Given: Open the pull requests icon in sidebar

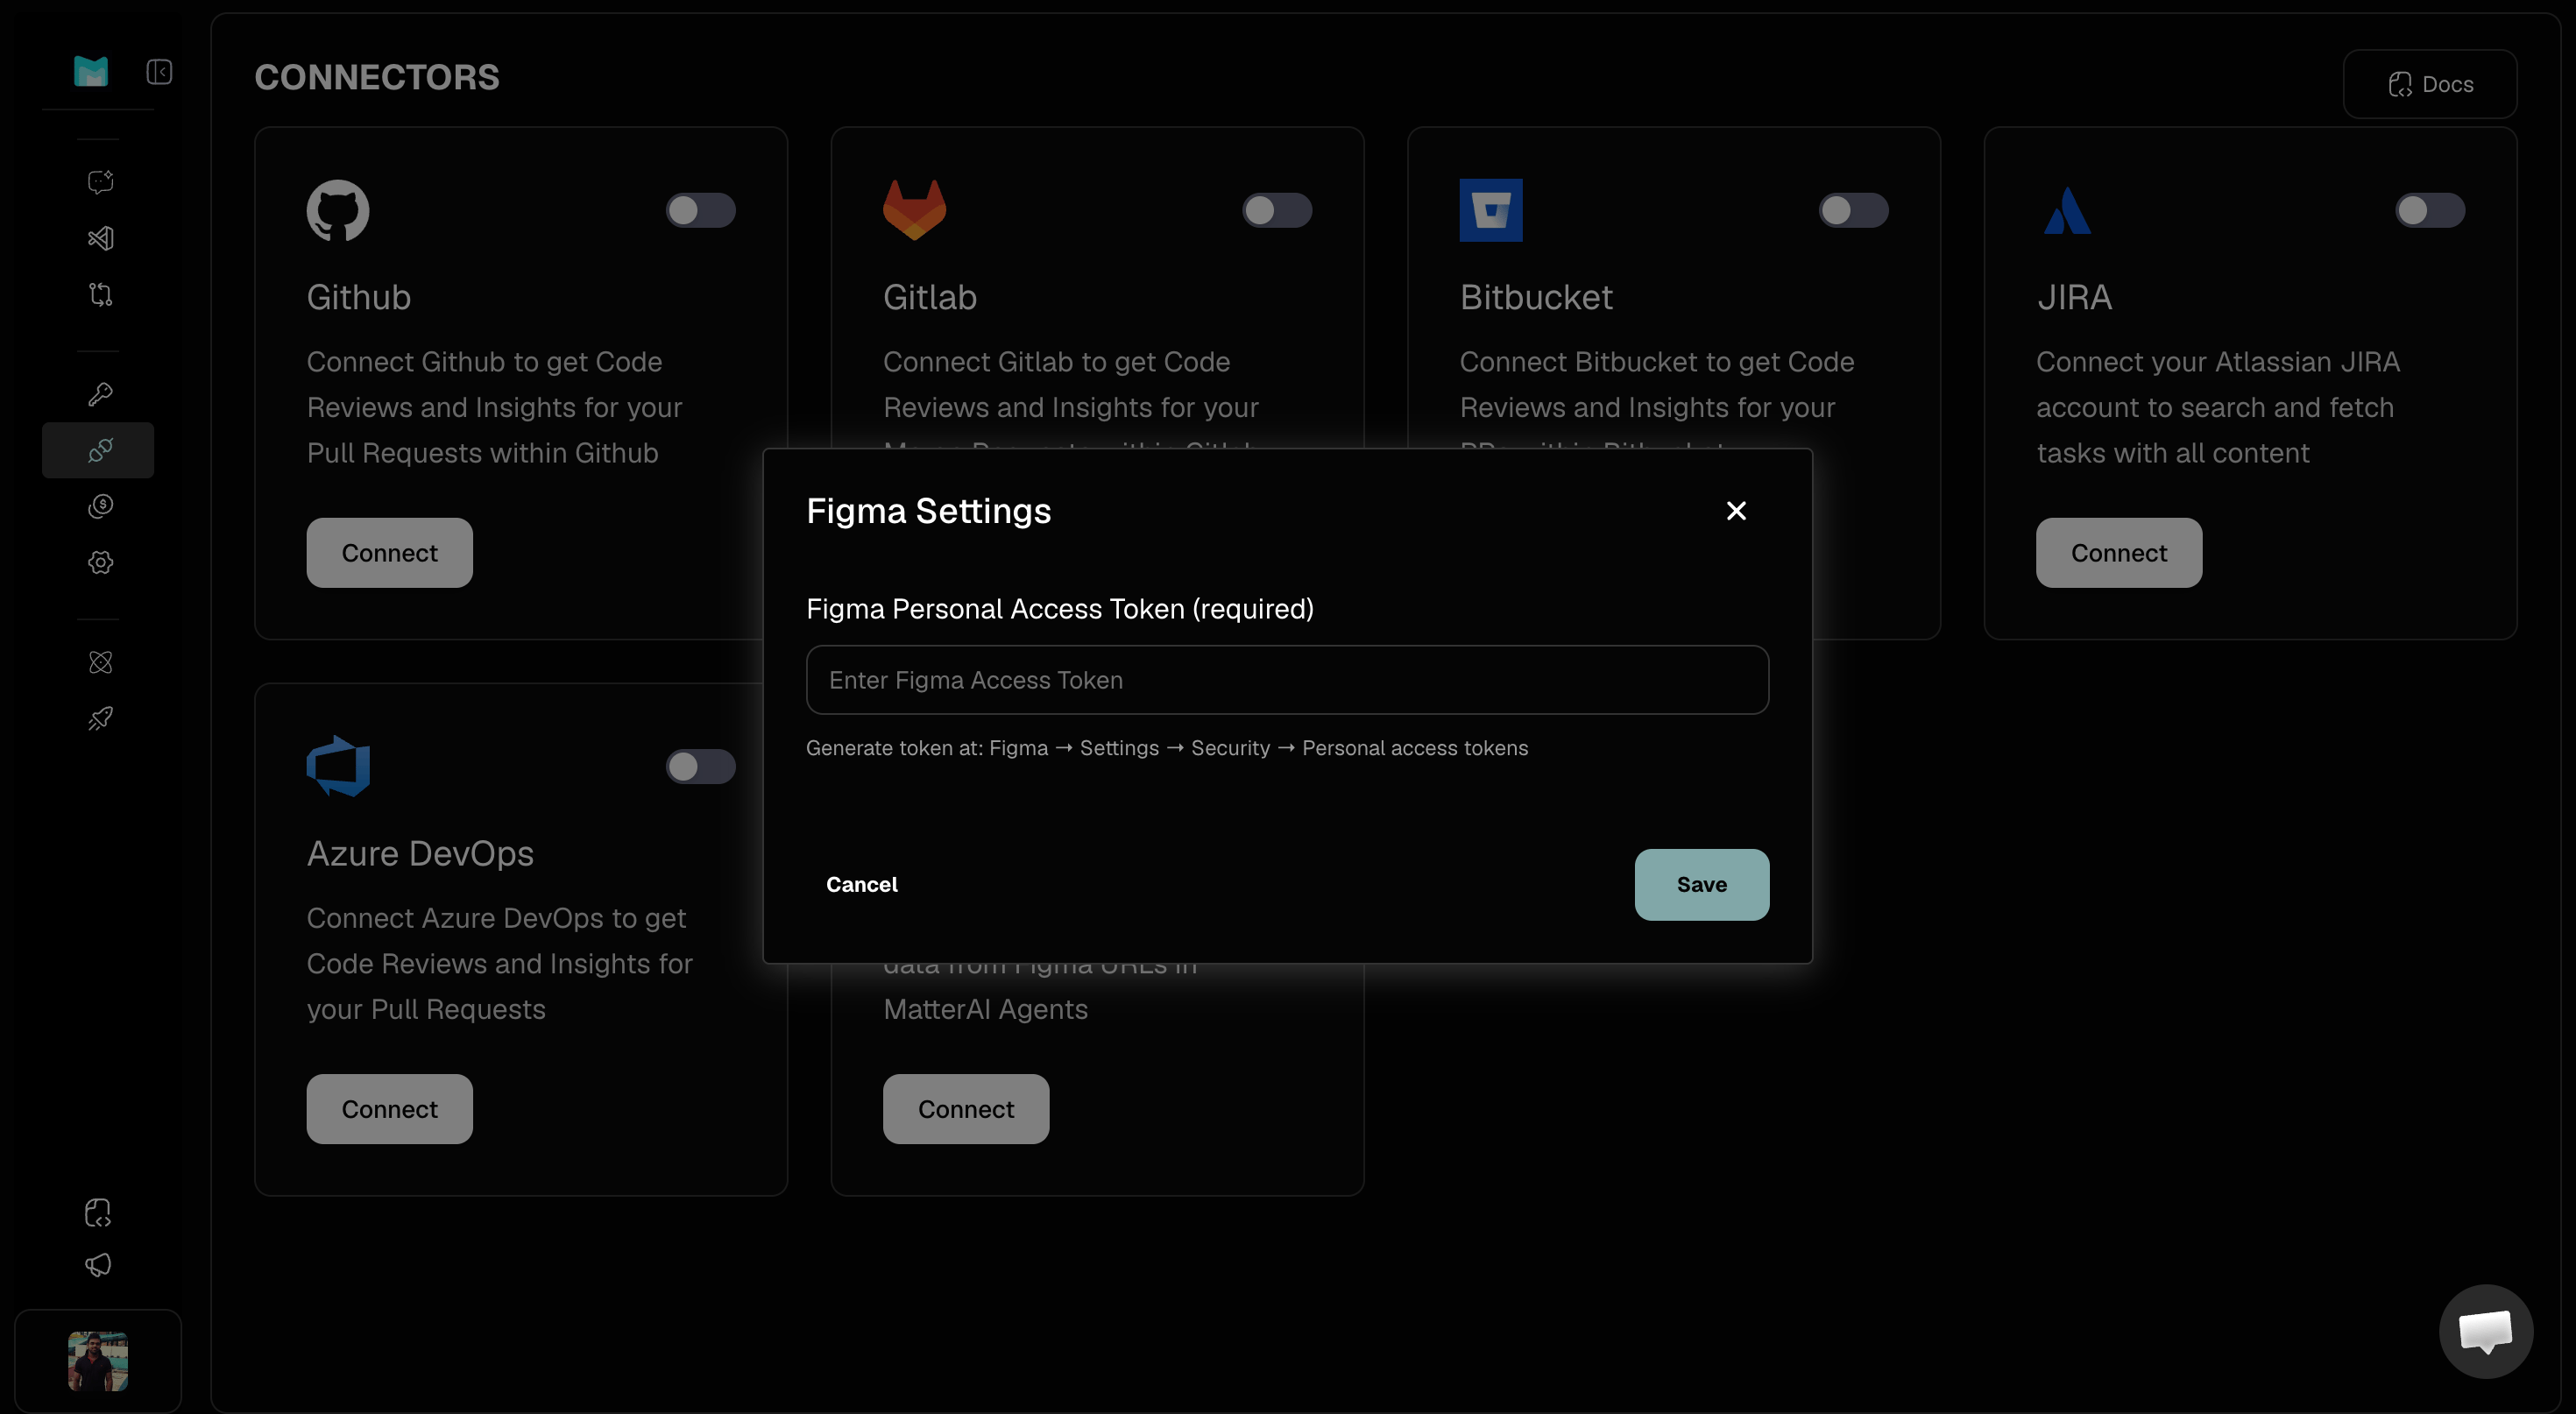Looking at the screenshot, I should [x=100, y=294].
